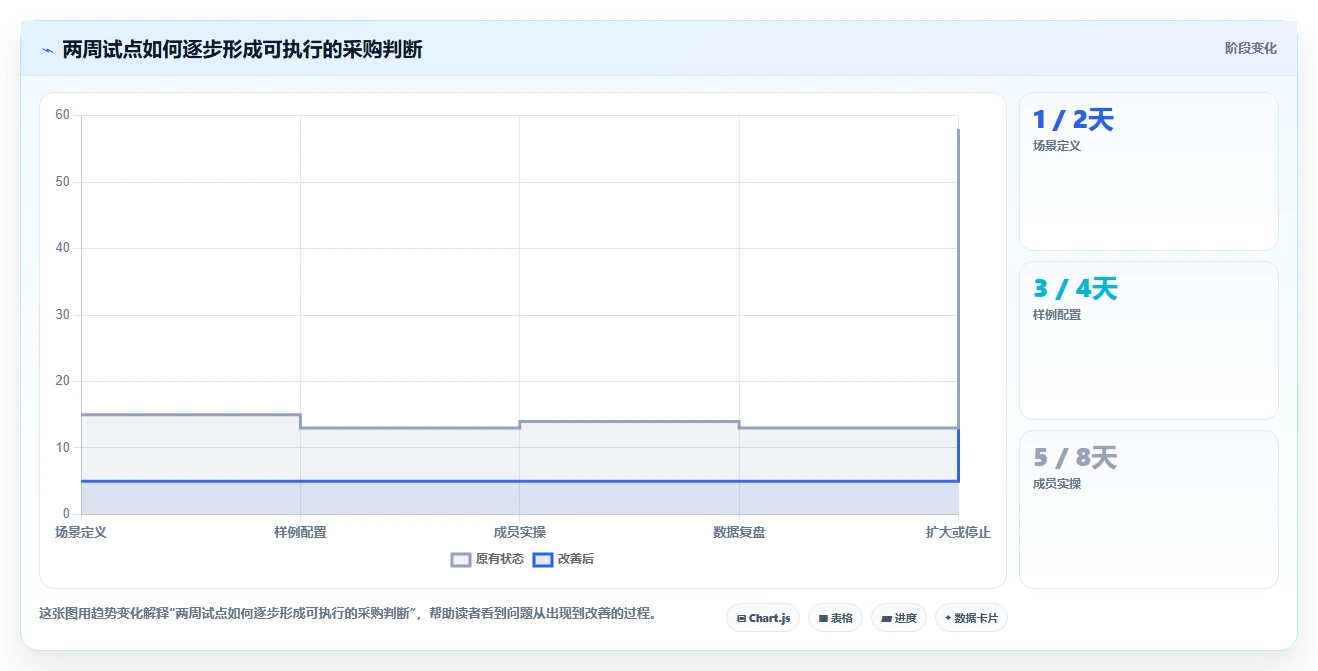Click the 阶段变化 label in header

click(1250, 48)
